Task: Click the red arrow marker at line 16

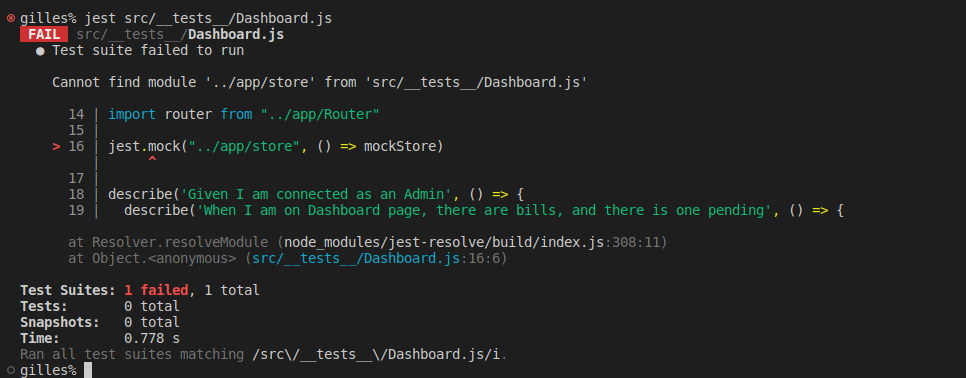Action: point(57,147)
